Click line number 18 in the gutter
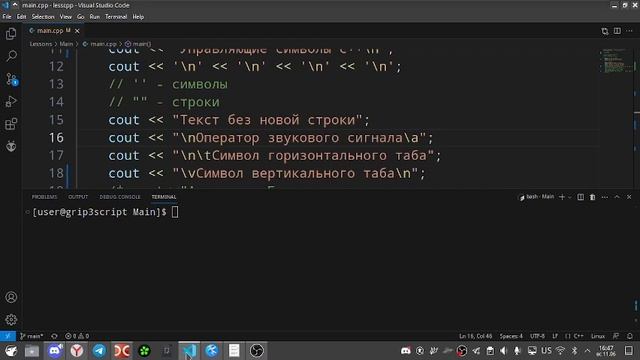 [x=56, y=173]
